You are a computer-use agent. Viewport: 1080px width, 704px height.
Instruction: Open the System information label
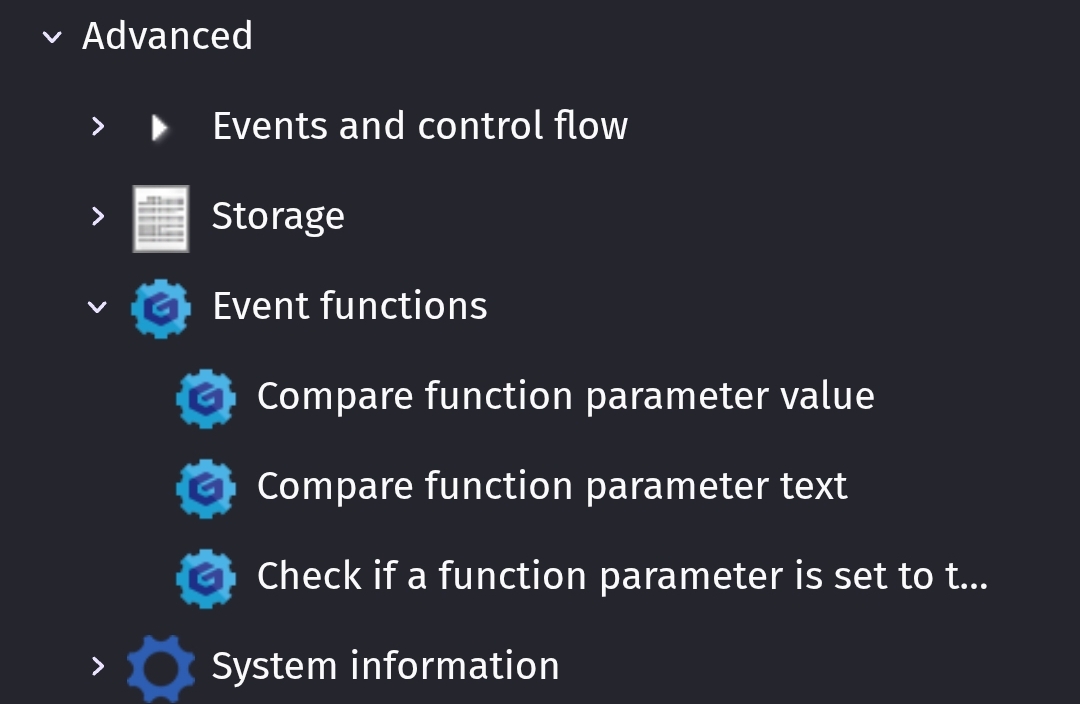coord(386,665)
